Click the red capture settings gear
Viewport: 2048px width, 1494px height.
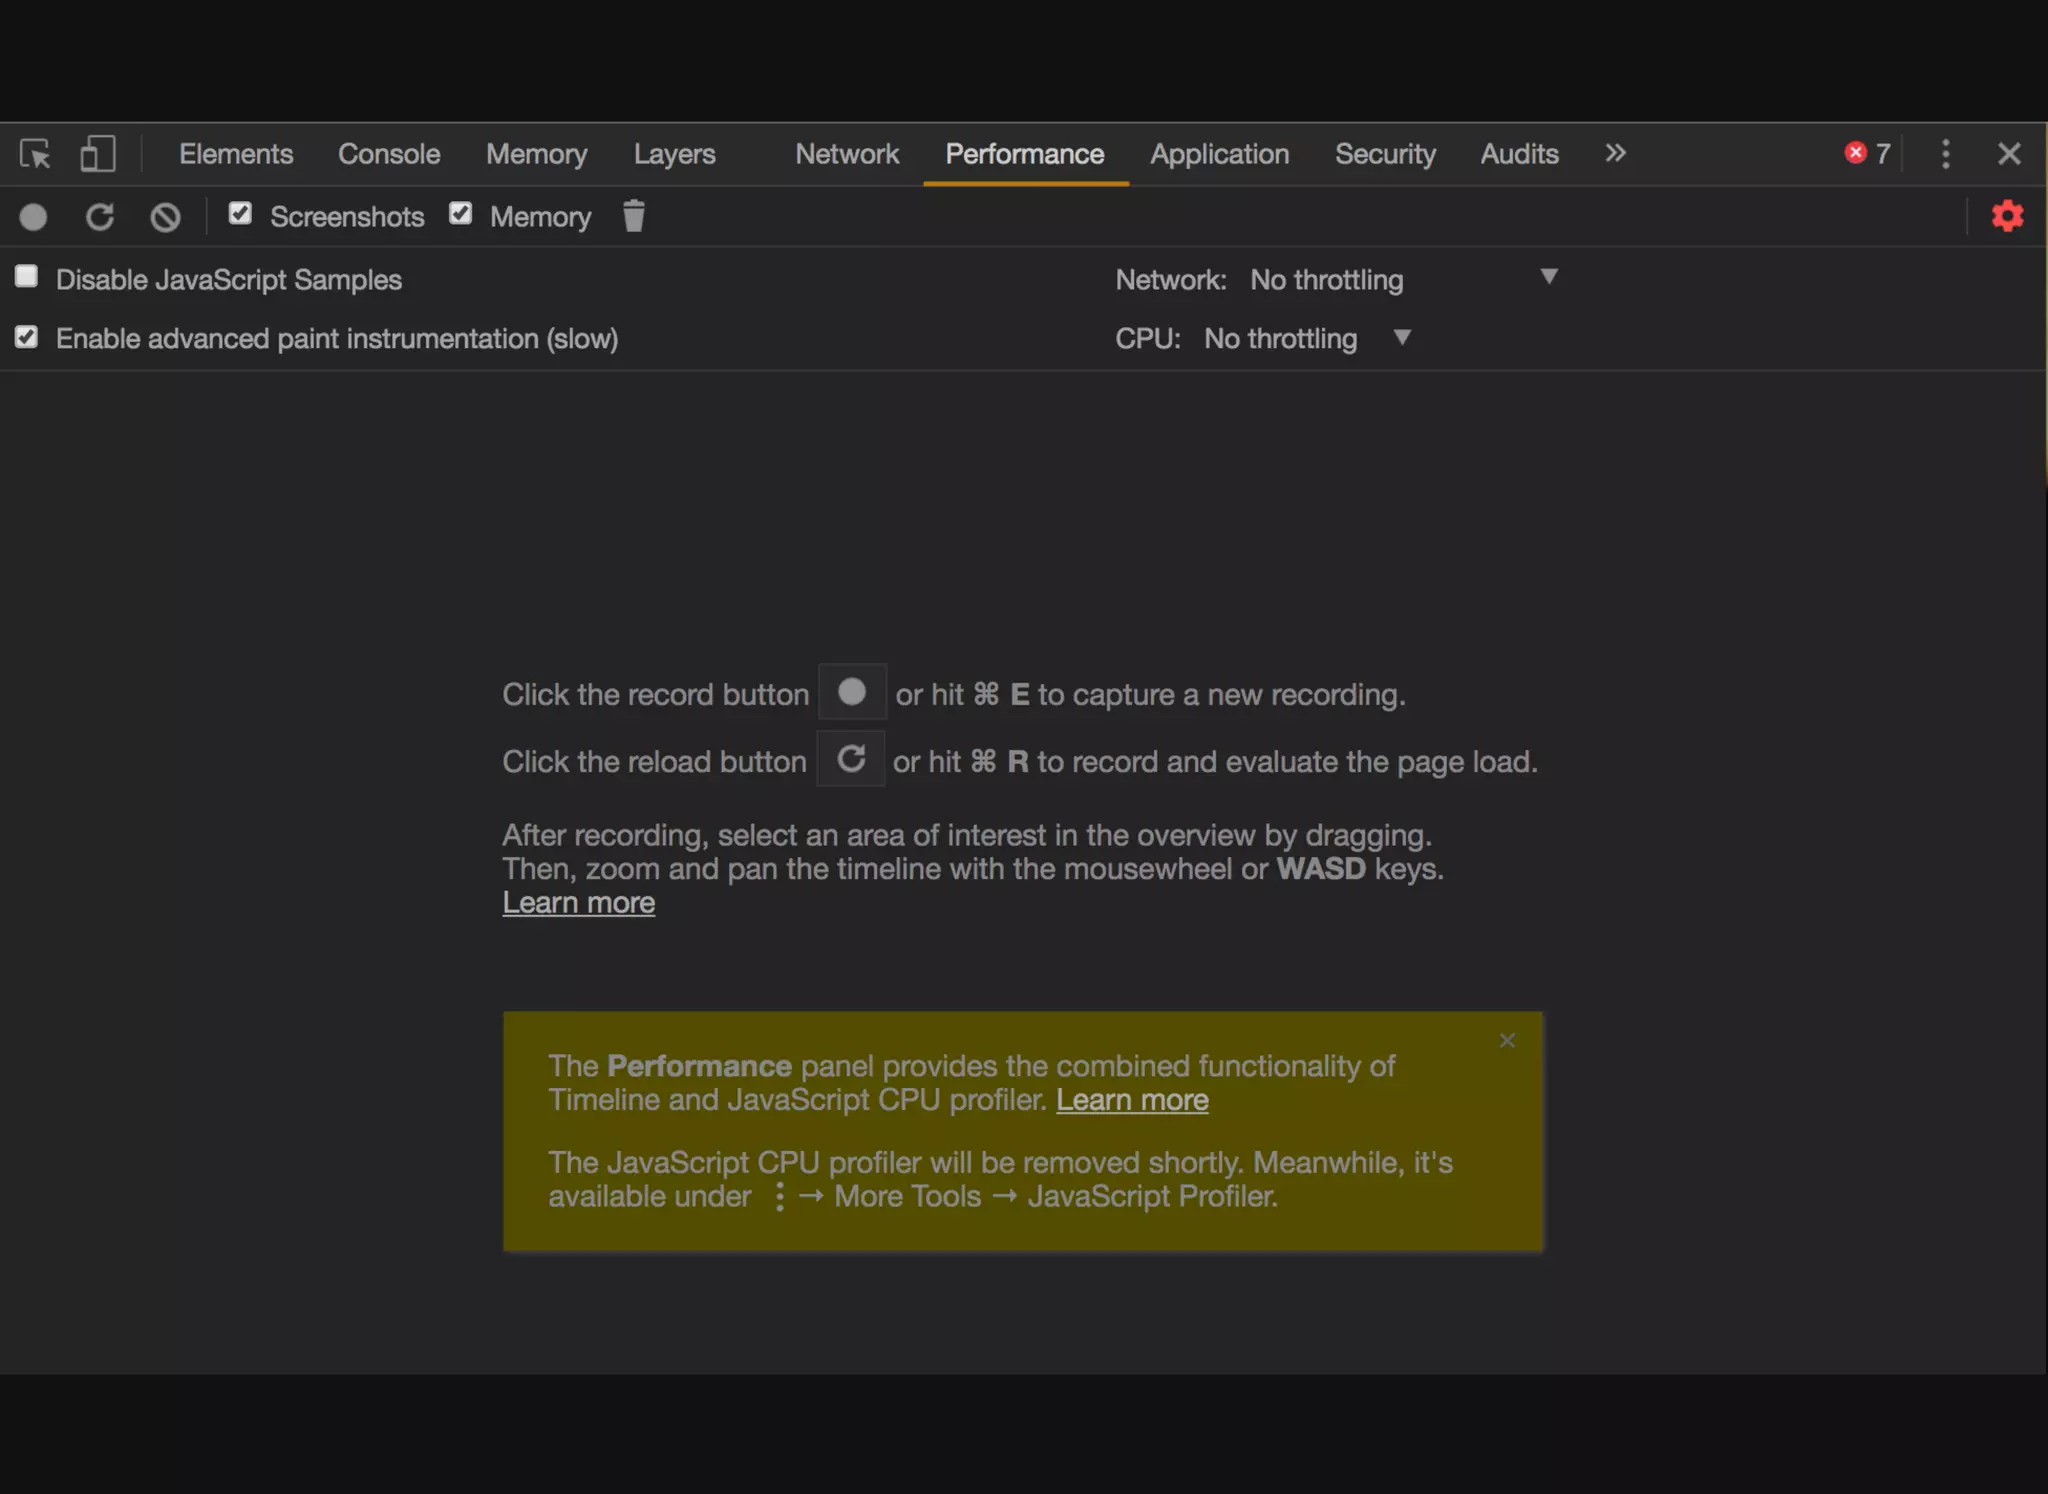point(2007,216)
